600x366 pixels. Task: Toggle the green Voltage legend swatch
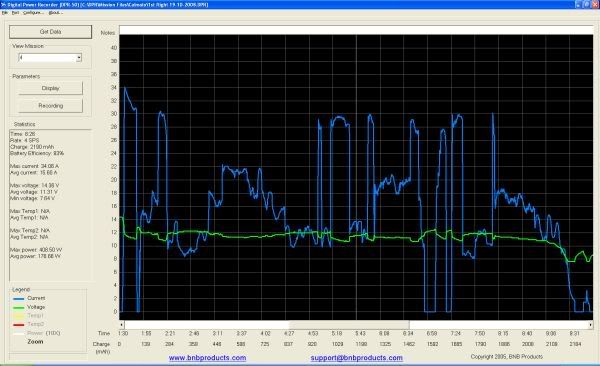19,307
